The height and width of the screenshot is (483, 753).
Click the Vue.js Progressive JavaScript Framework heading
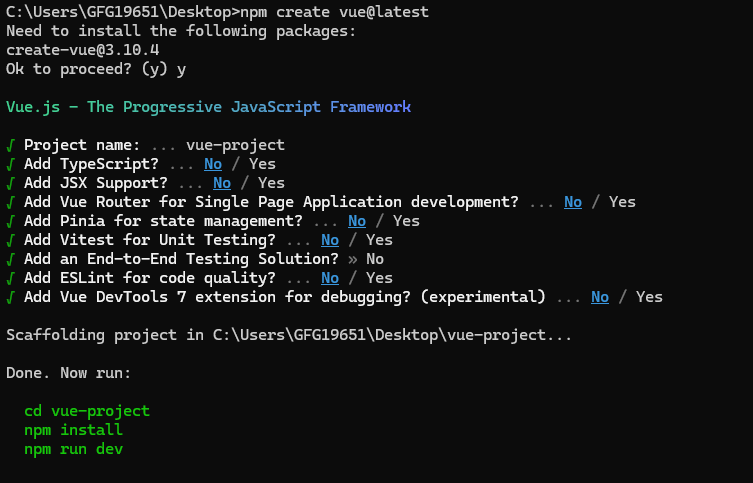pos(208,107)
